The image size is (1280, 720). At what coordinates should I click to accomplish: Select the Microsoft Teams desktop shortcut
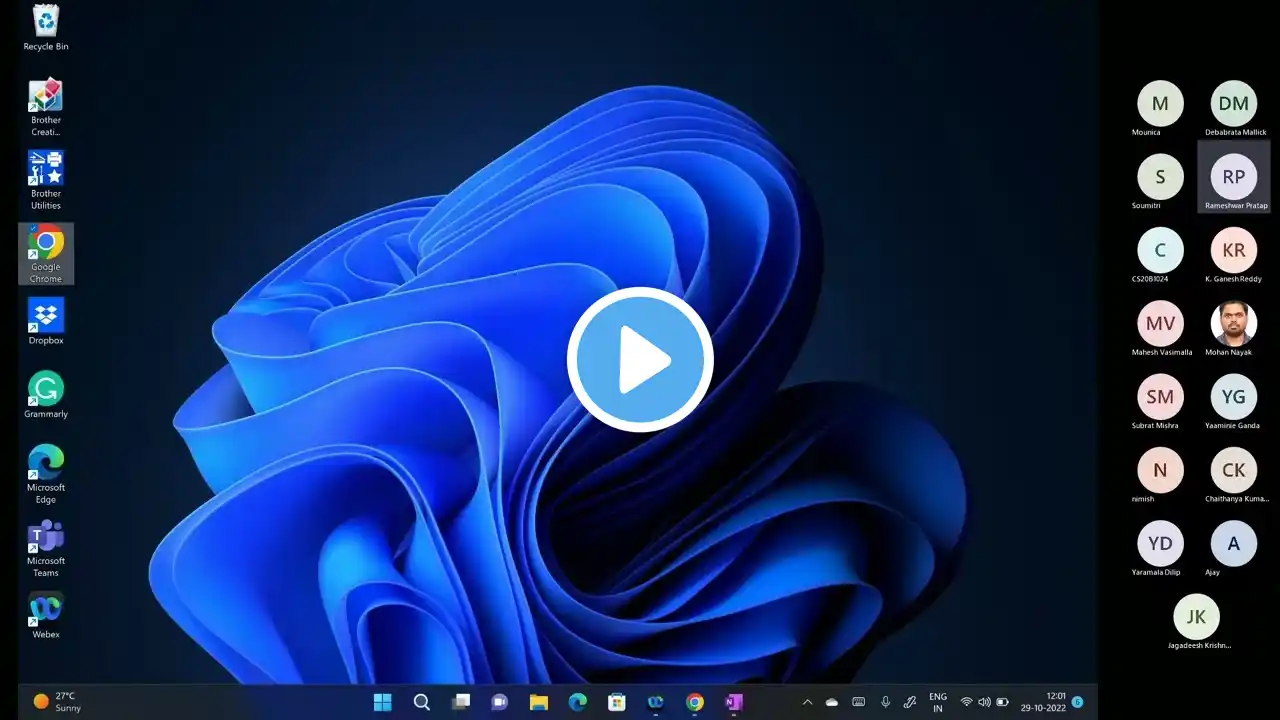46,548
